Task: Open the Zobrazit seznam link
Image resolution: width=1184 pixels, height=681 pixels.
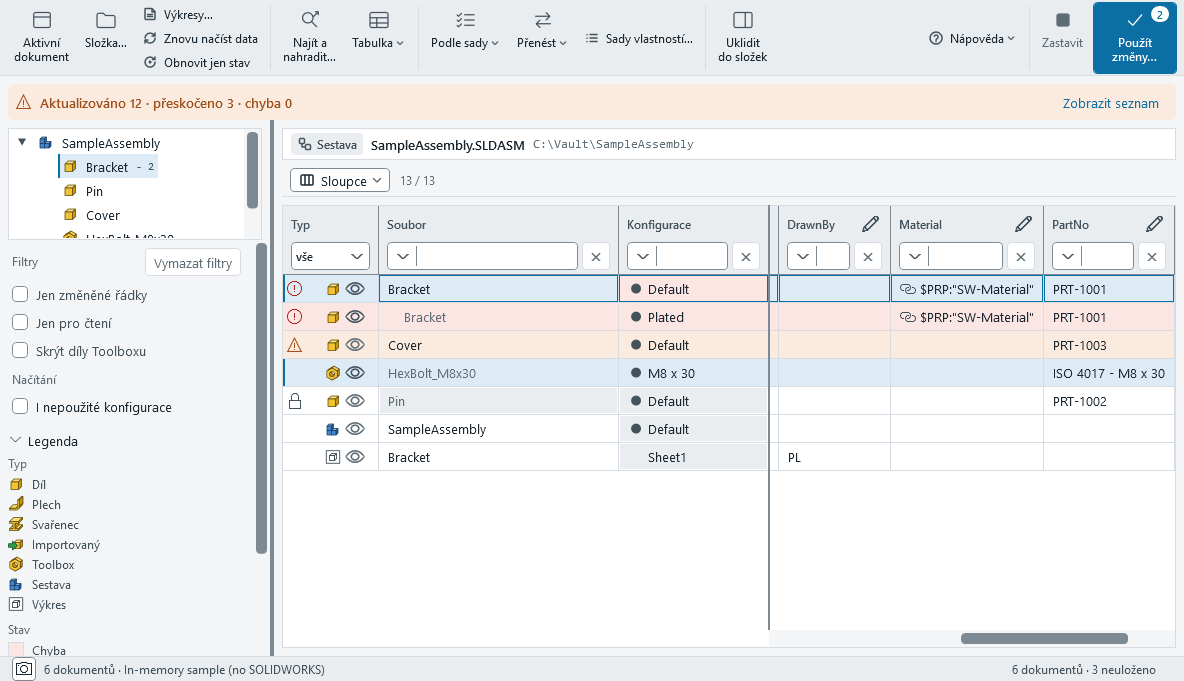Action: [1111, 103]
